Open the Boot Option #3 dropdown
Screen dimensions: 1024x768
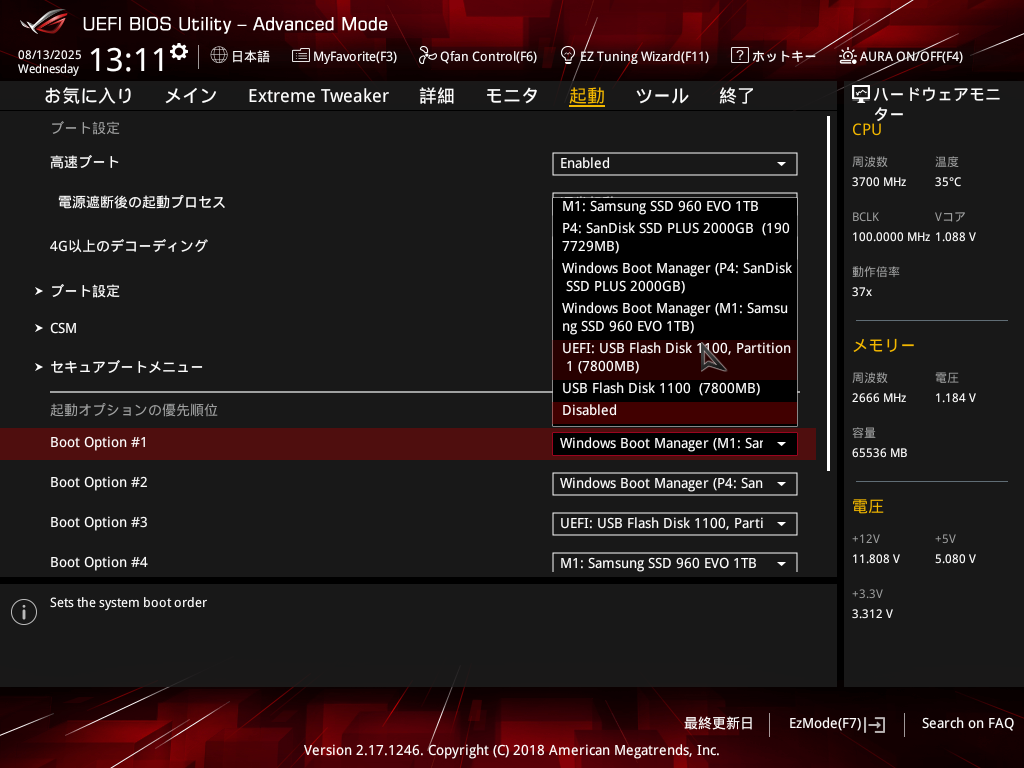pyautogui.click(x=675, y=524)
